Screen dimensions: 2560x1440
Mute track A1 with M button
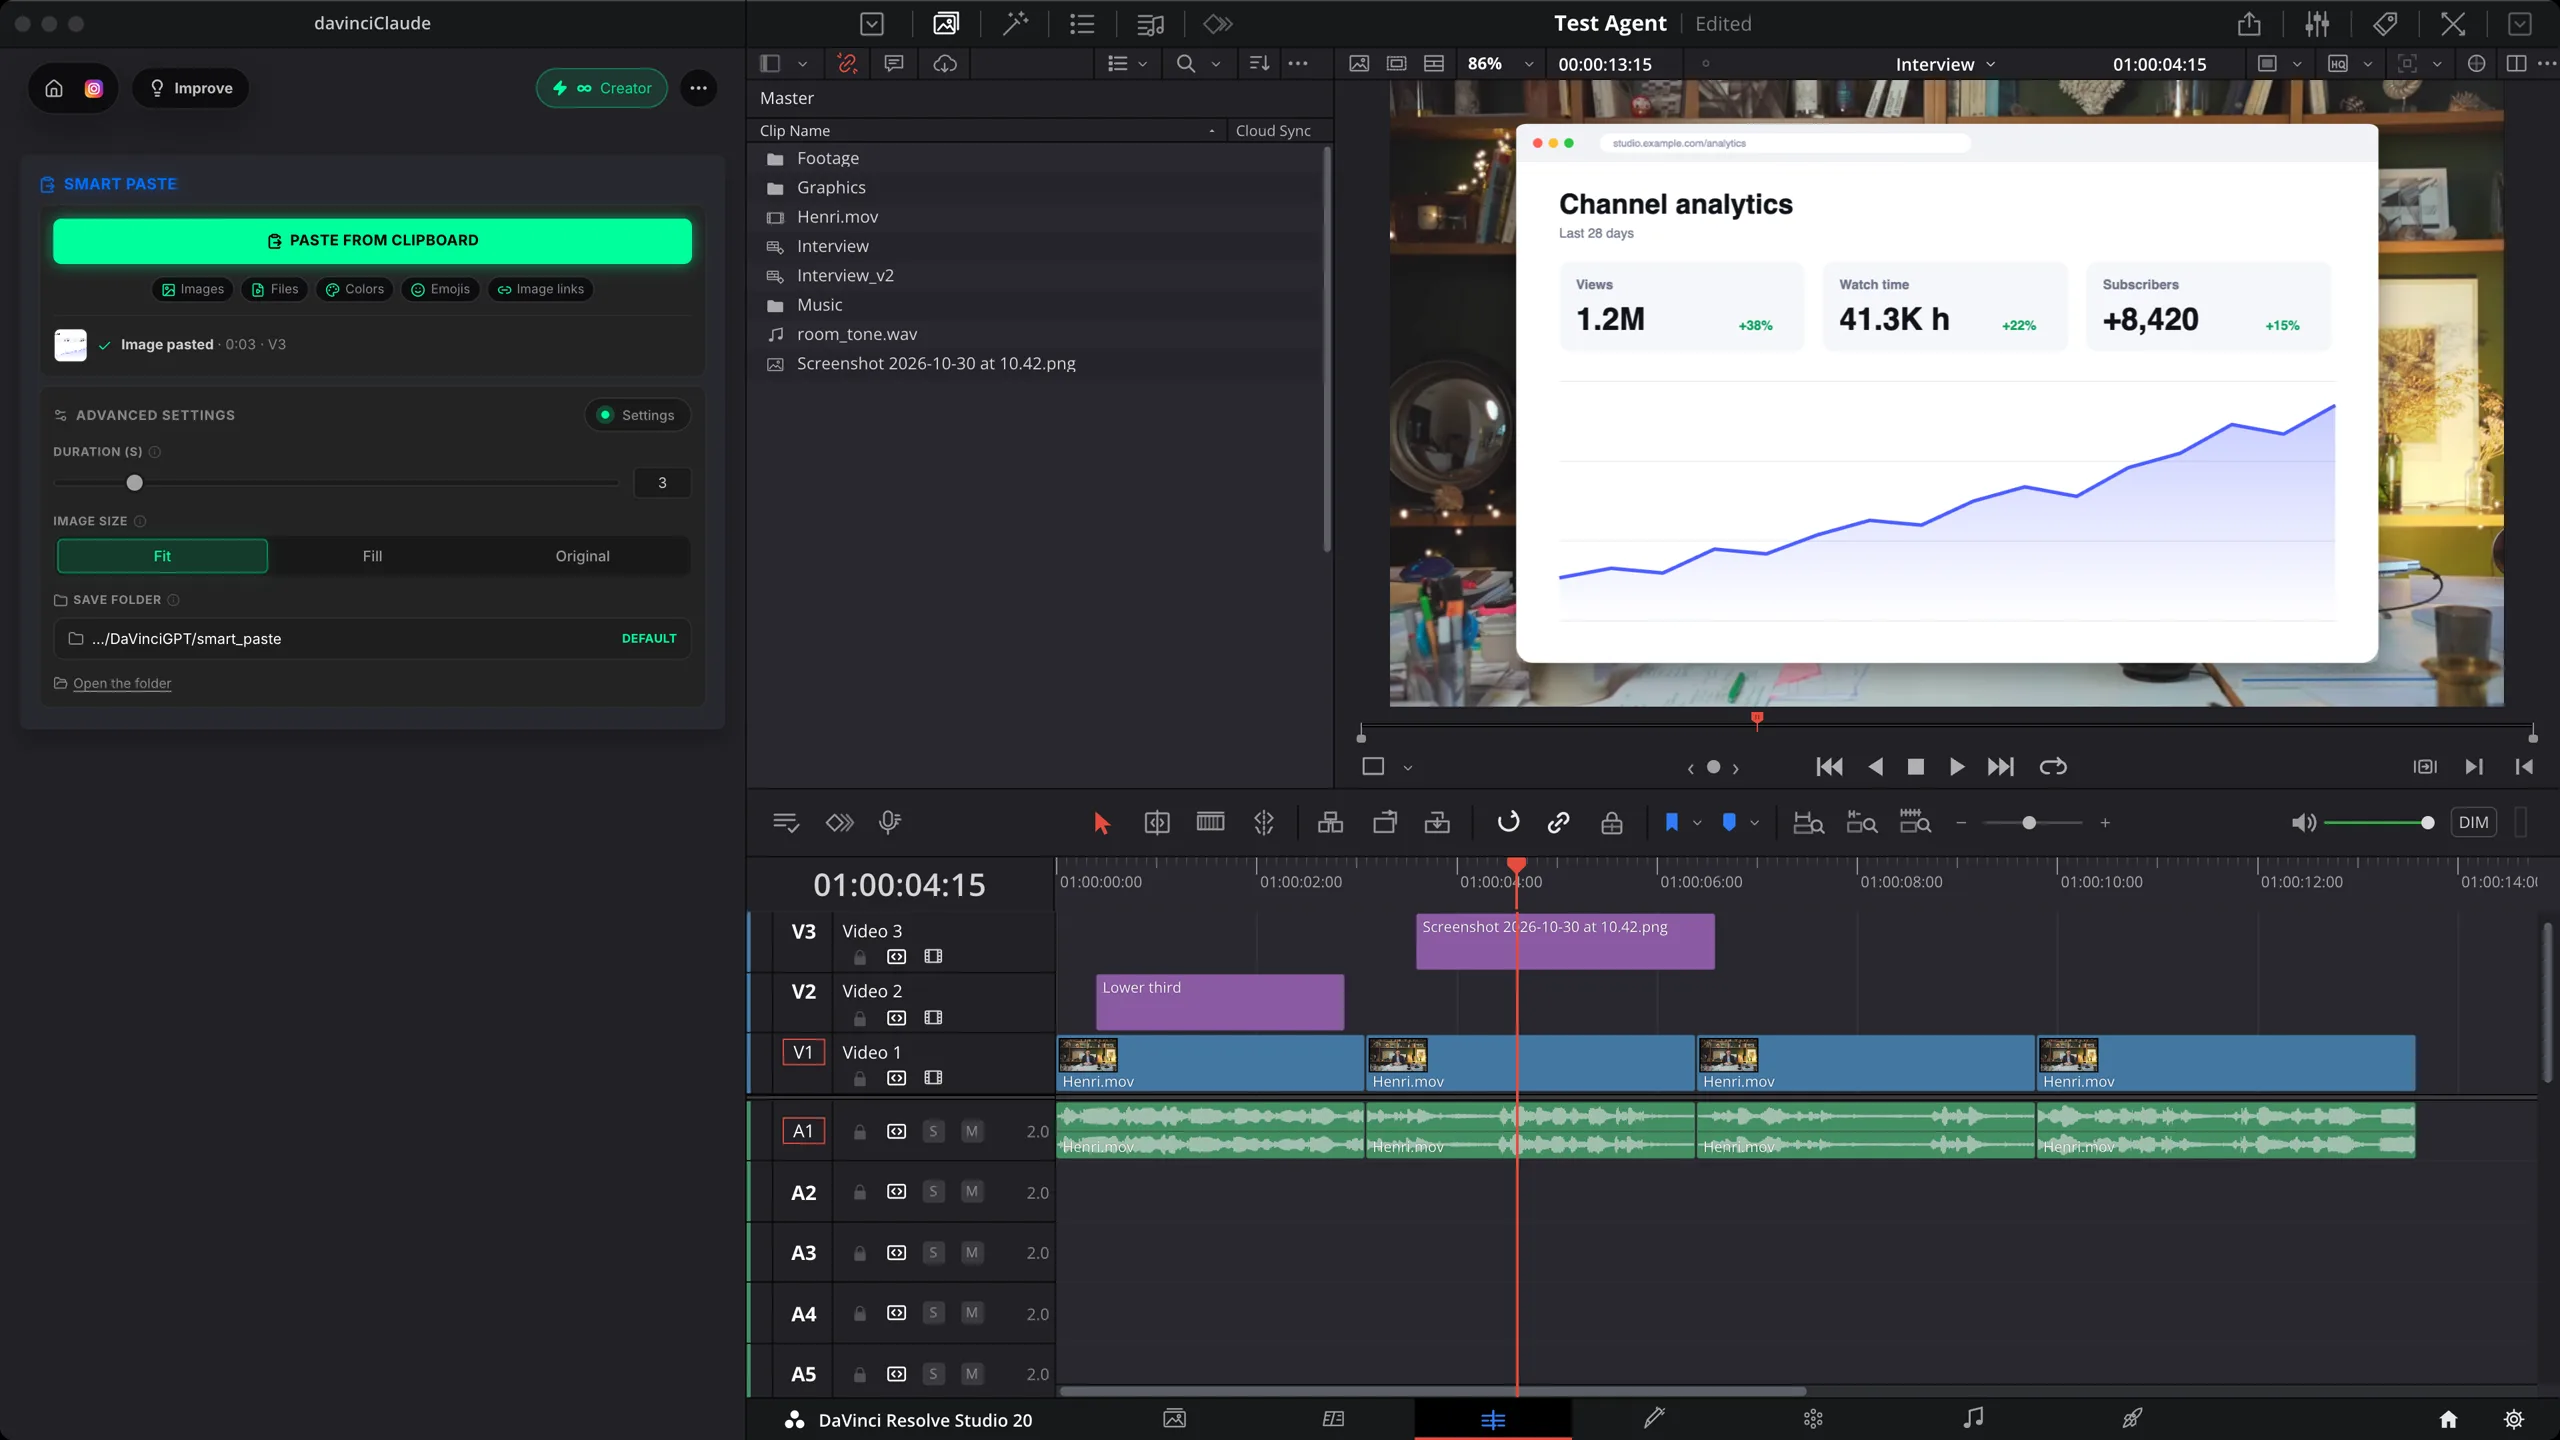971,1131
